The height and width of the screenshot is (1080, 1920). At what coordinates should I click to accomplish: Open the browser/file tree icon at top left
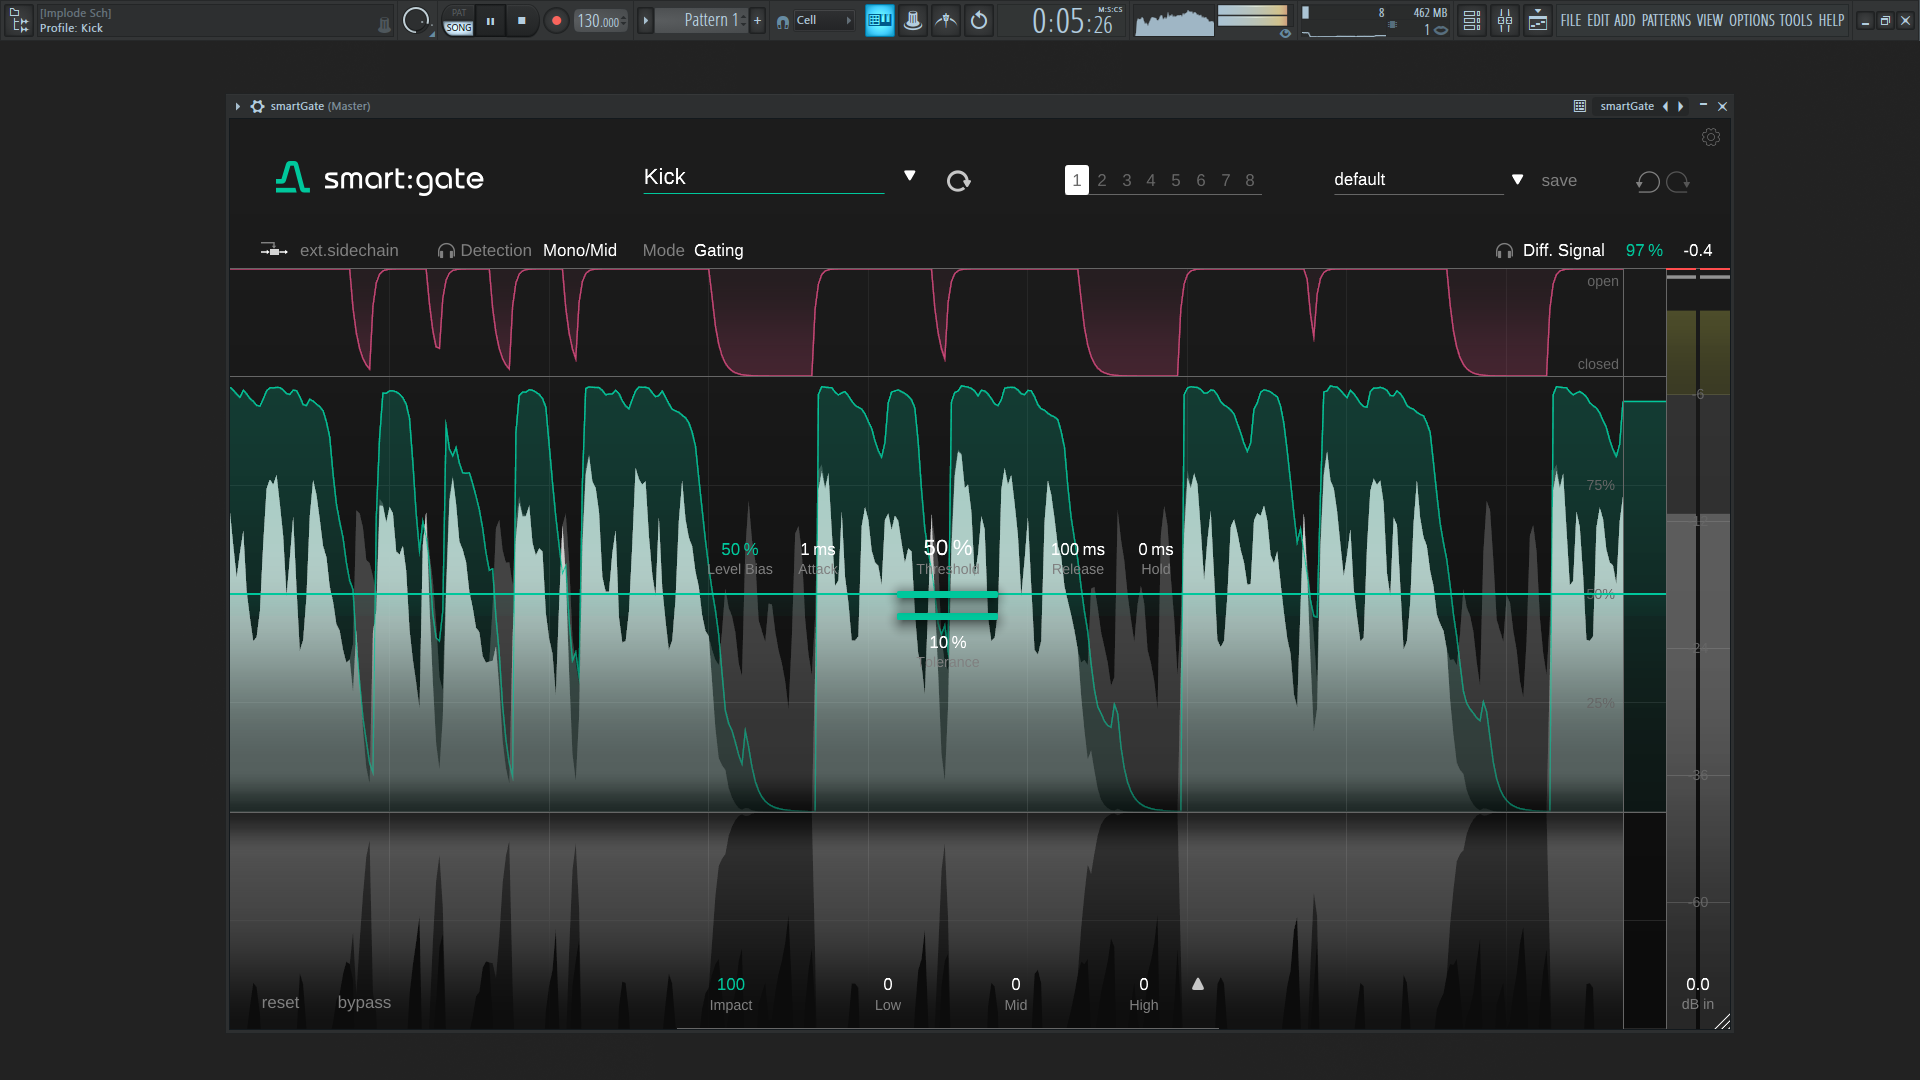pos(20,20)
